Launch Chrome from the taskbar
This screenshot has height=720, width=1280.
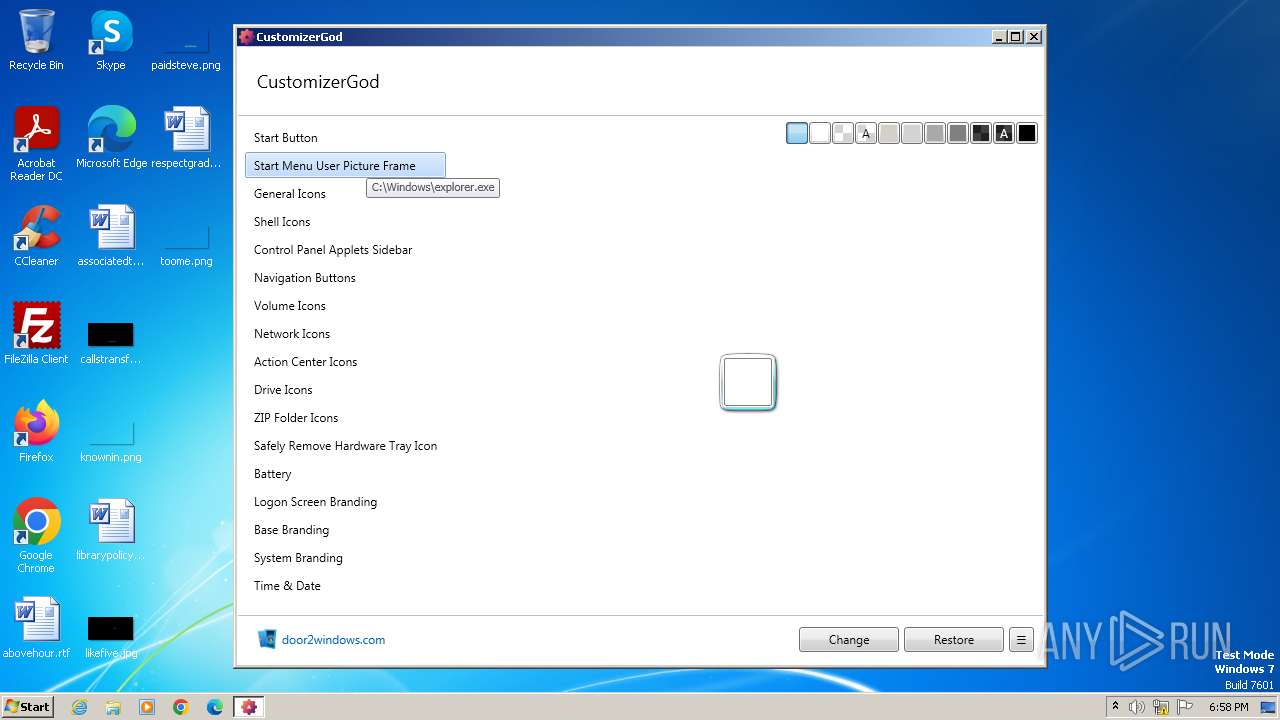[x=181, y=707]
